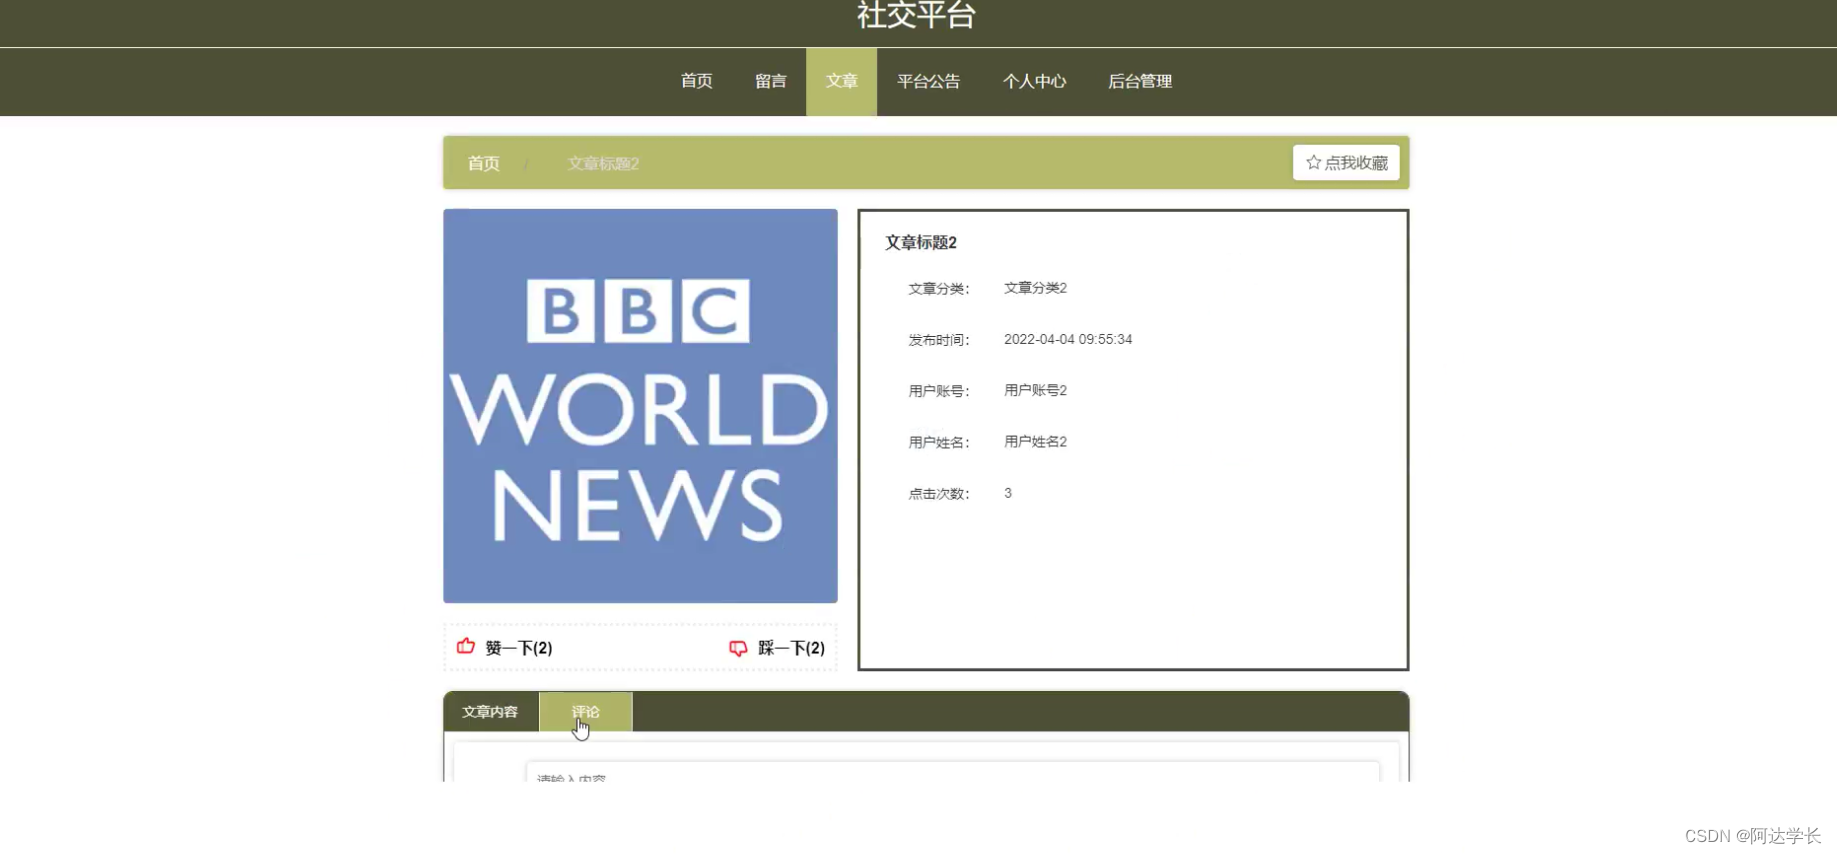The image size is (1837, 854).
Task: Click the 社交平台 site title
Action: (x=916, y=15)
